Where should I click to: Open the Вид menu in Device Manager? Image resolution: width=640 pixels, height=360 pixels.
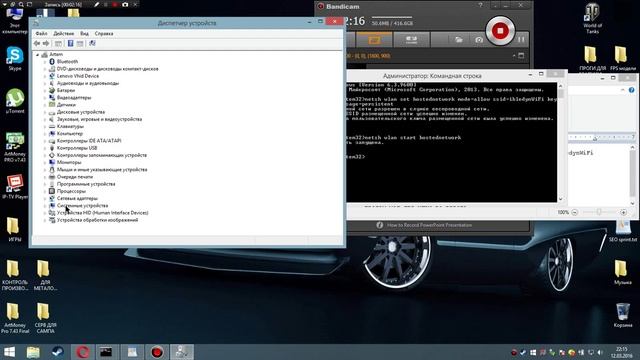tap(84, 33)
